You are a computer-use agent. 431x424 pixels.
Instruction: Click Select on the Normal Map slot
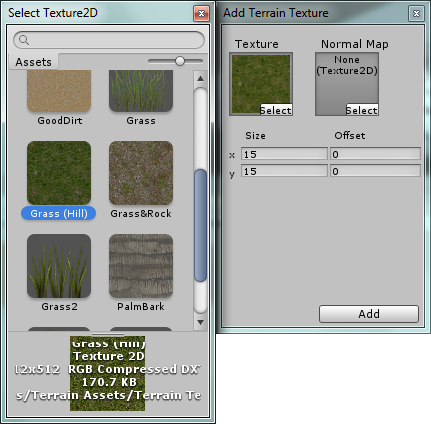pyautogui.click(x=362, y=110)
